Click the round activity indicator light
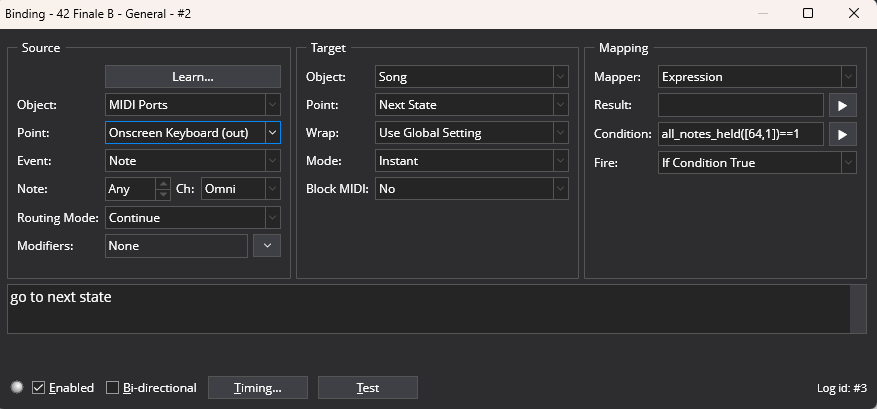Screen dimensions: 877x409 [17, 387]
